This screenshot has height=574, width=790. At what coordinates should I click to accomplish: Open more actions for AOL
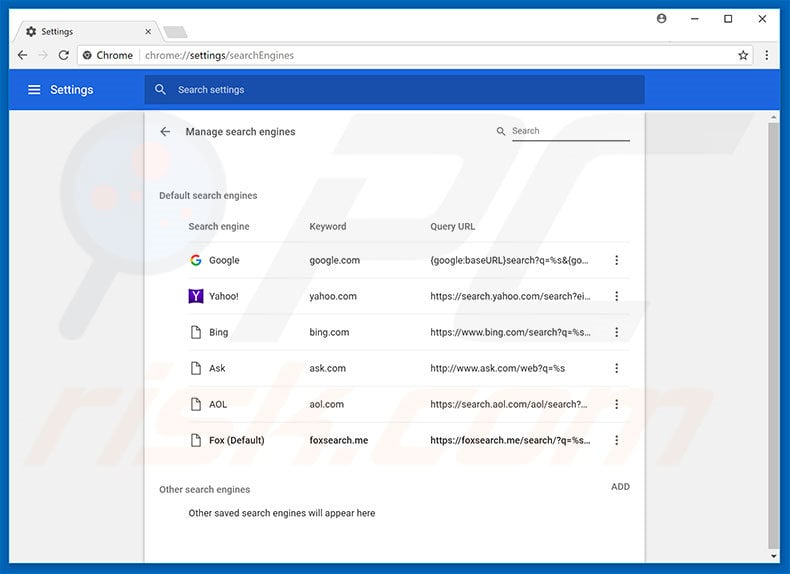pos(616,404)
